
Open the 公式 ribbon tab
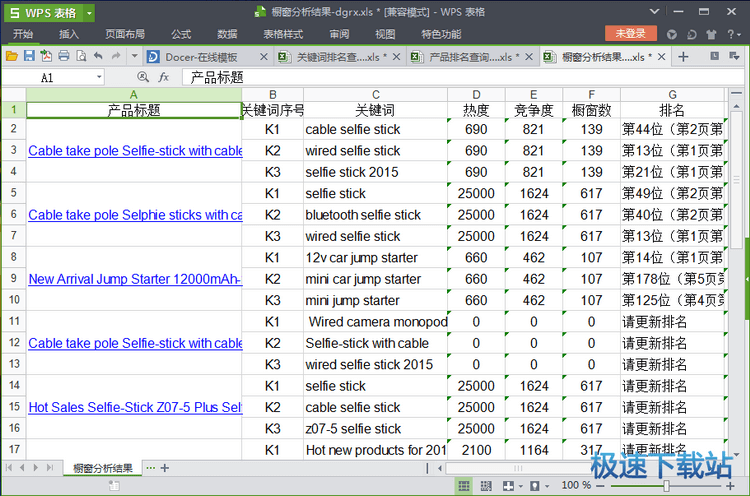pos(181,34)
